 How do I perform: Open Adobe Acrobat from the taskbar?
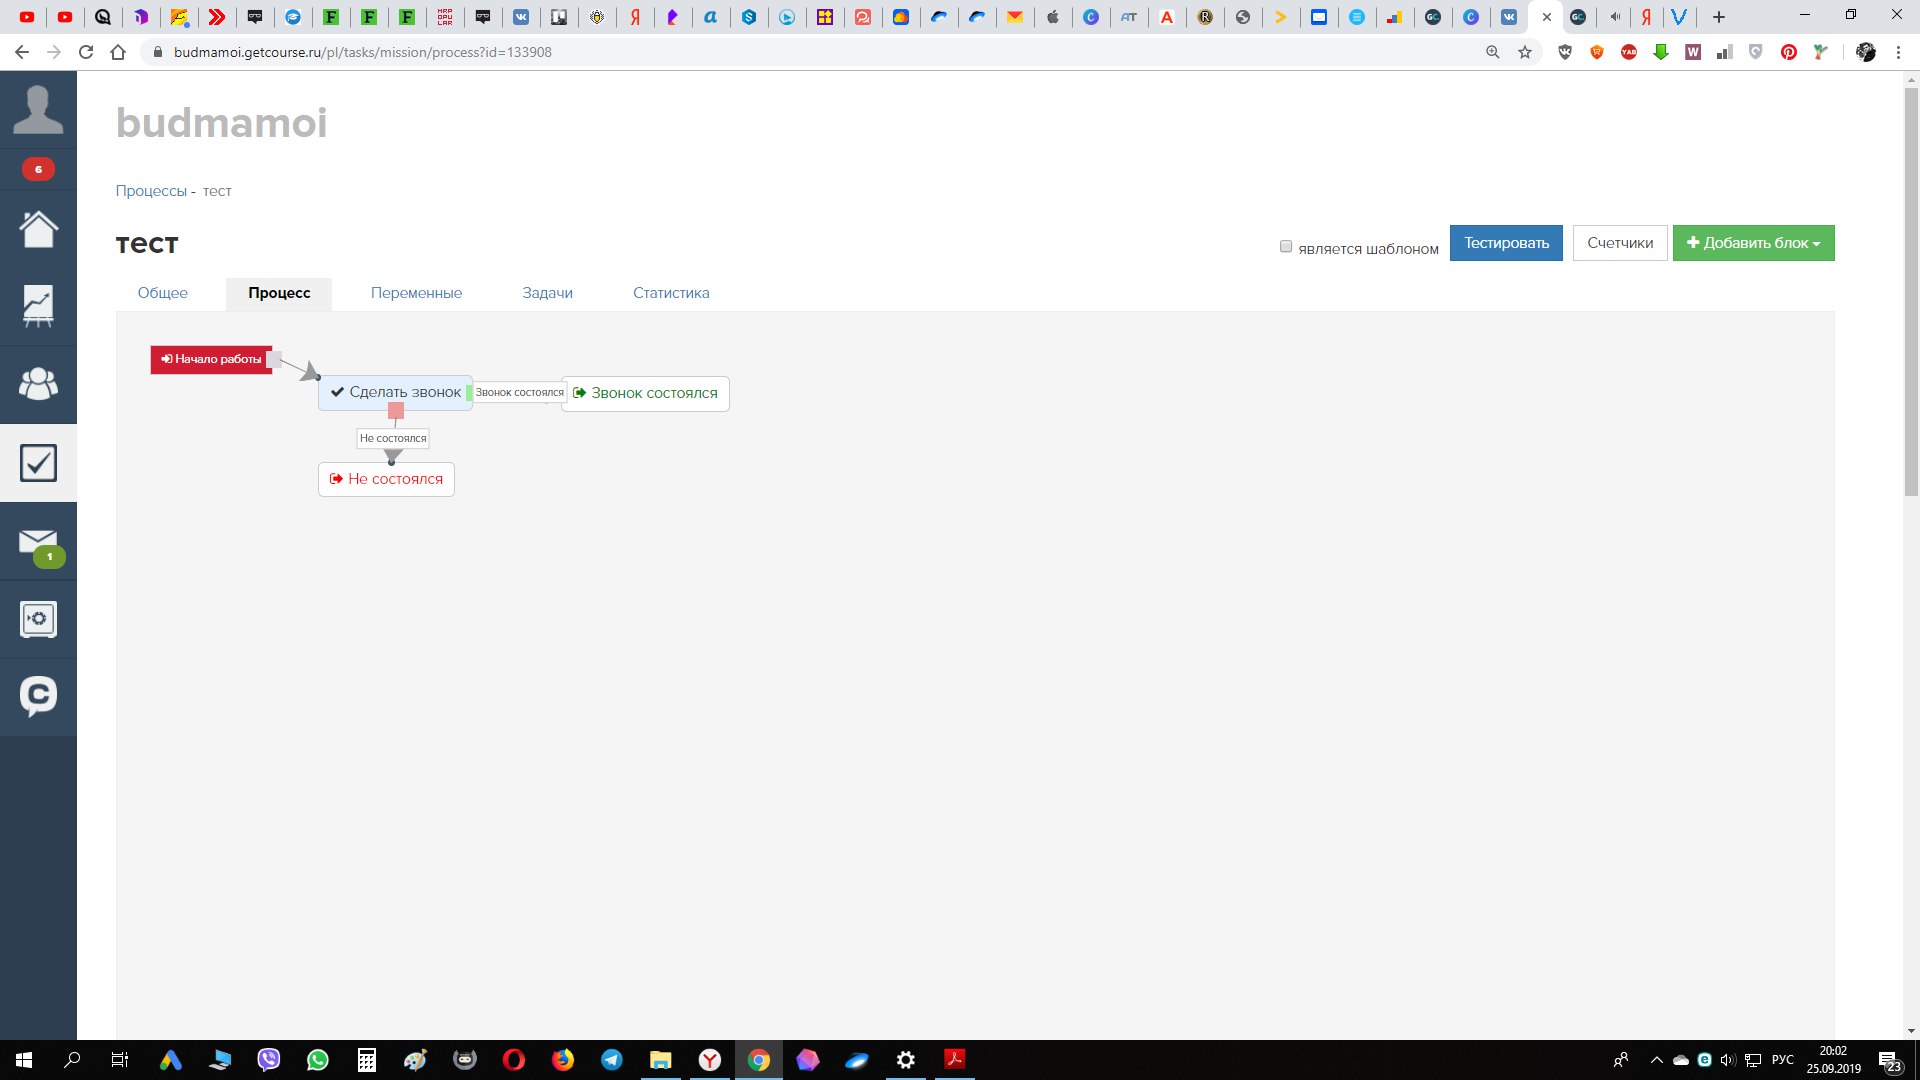tap(954, 1060)
